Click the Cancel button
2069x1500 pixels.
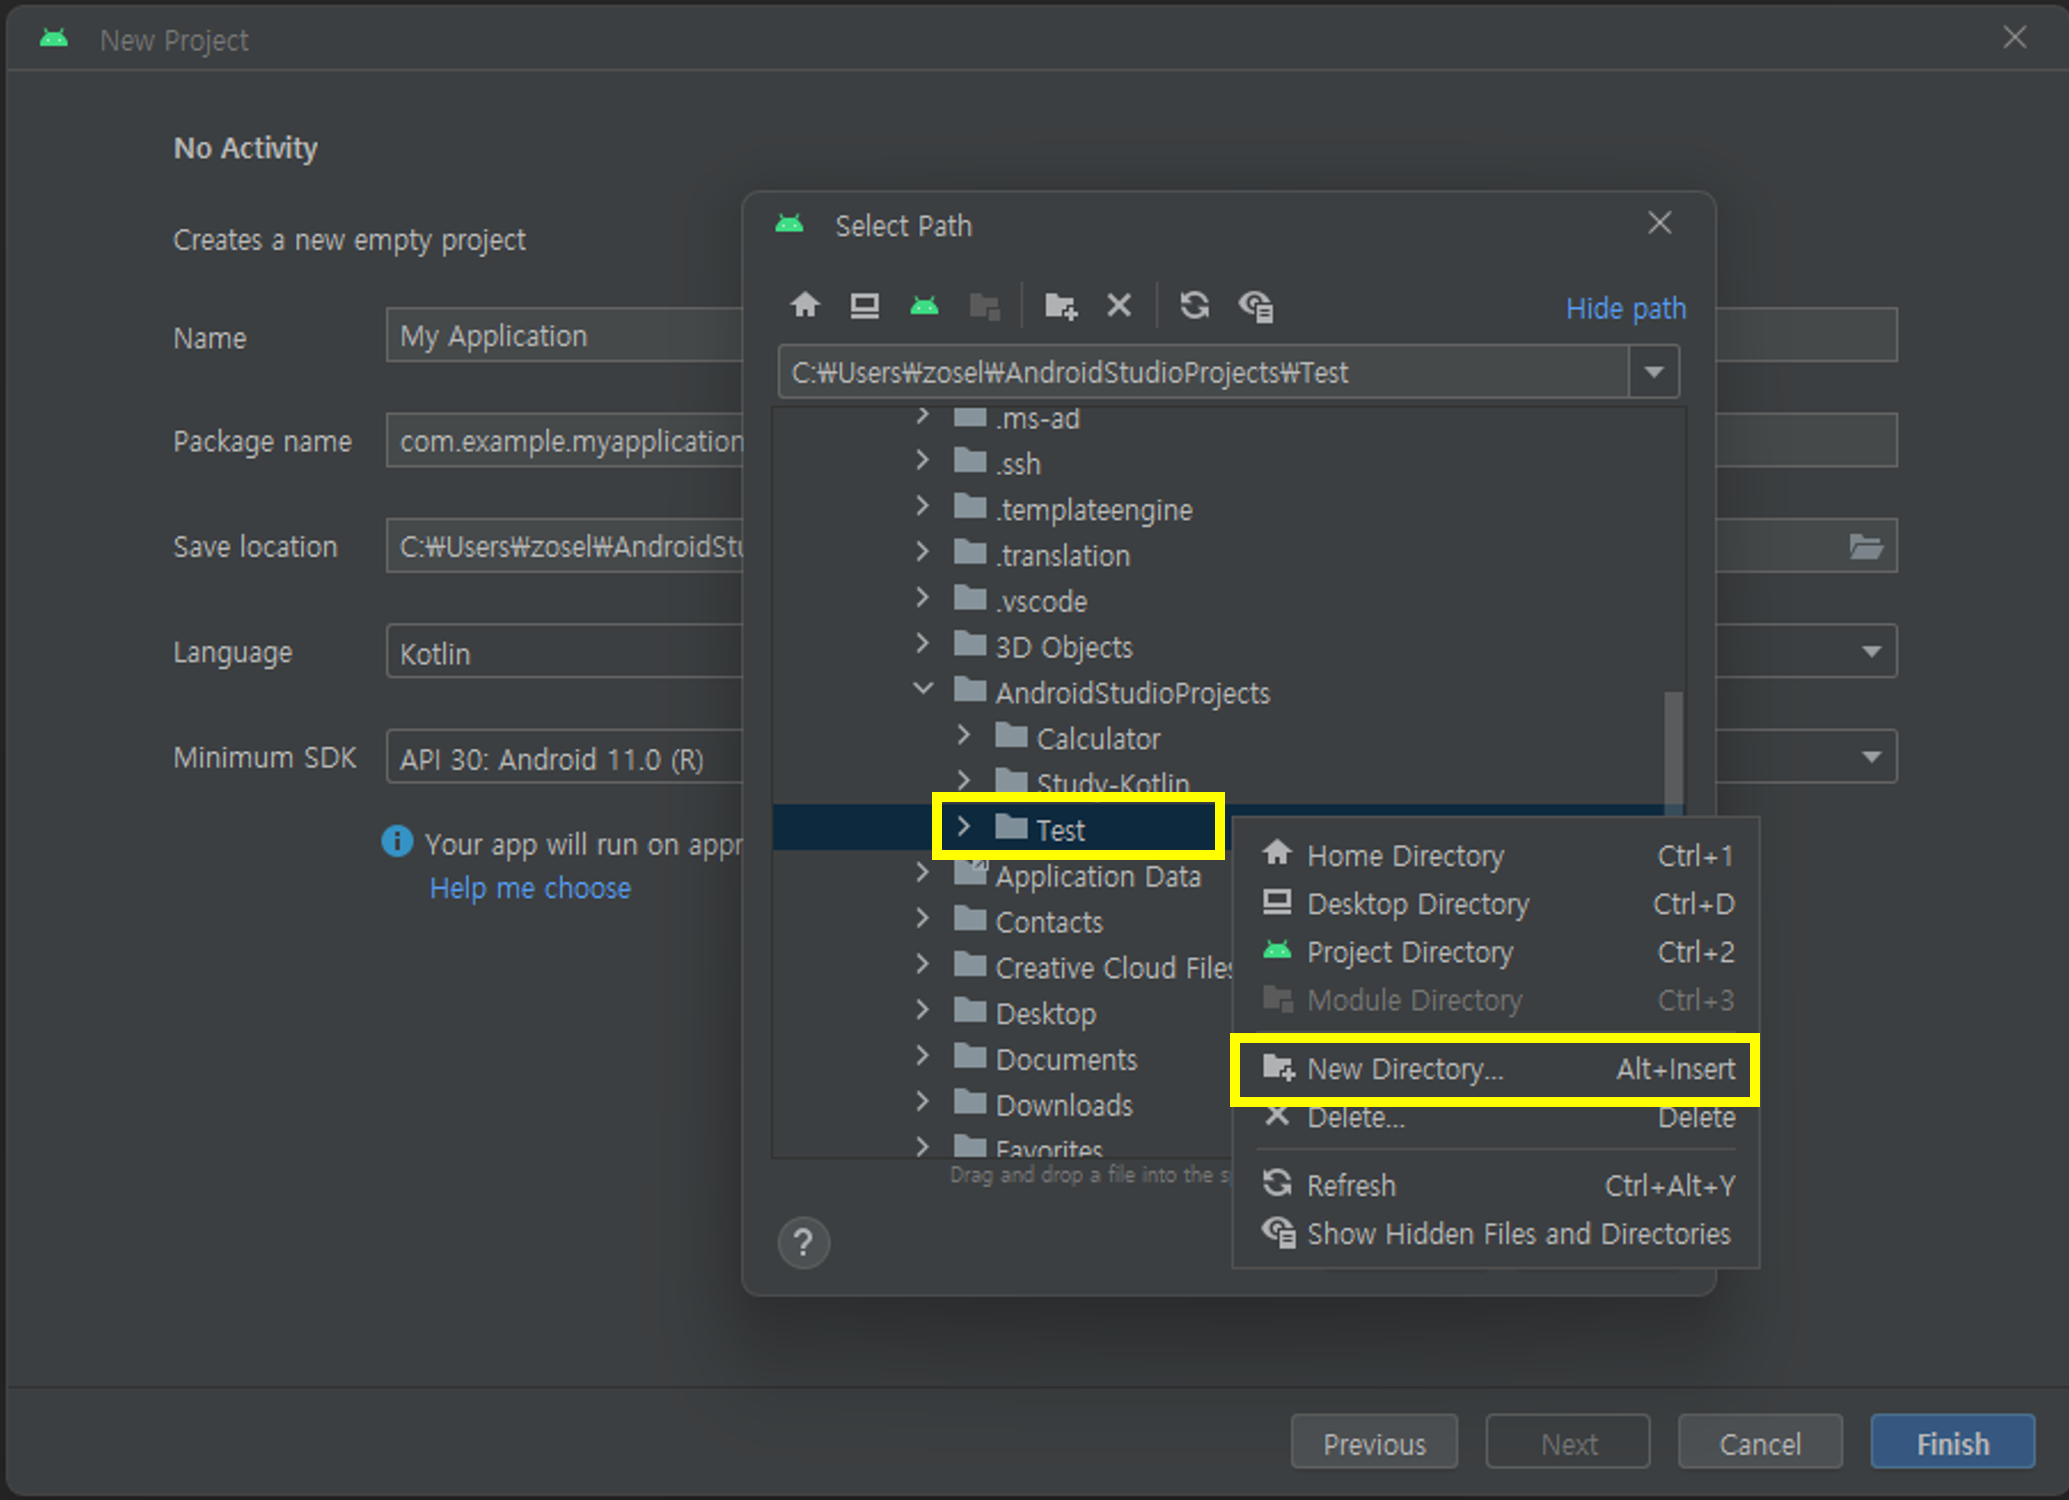[x=1760, y=1443]
